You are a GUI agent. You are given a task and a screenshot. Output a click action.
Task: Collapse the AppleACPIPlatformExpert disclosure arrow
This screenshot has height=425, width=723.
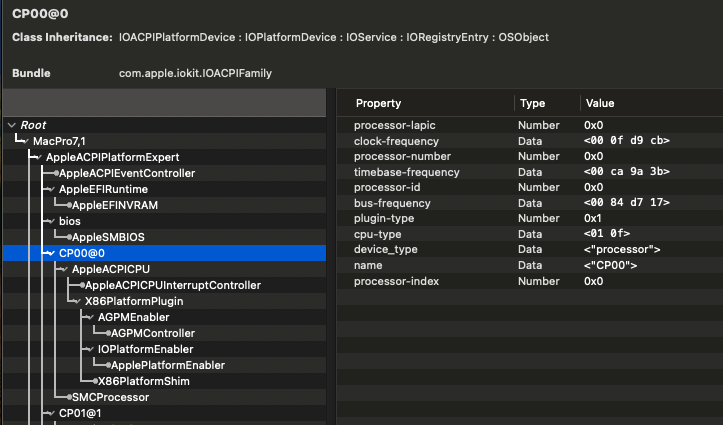tap(39, 157)
